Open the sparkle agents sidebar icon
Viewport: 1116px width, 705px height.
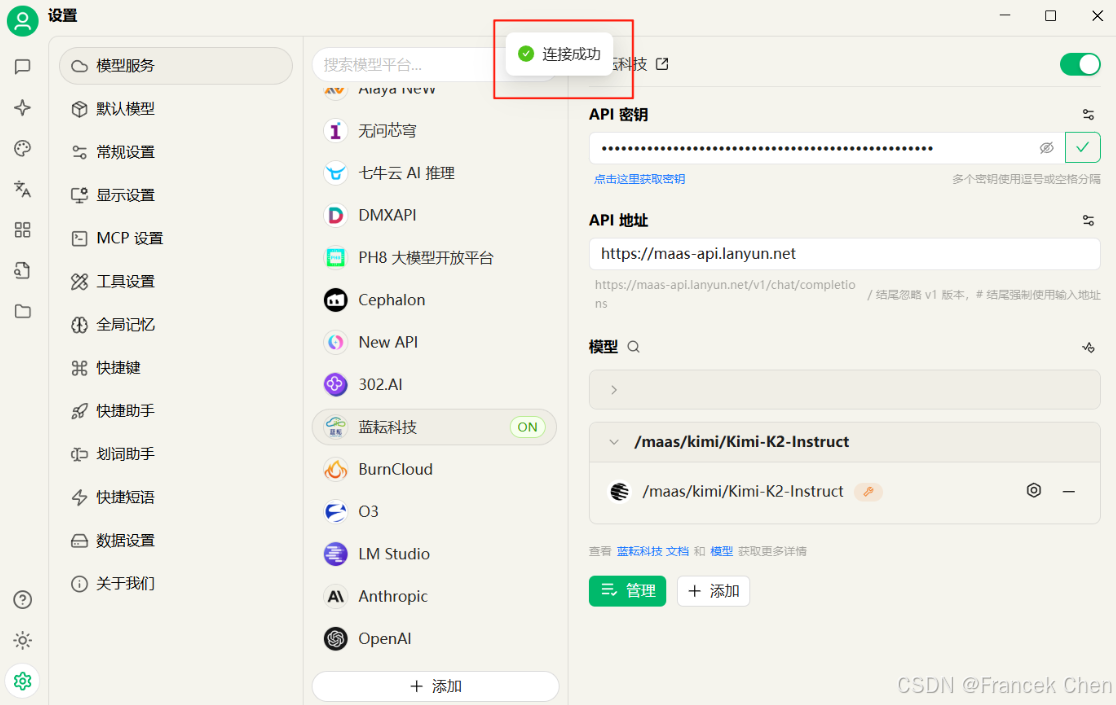click(x=23, y=107)
